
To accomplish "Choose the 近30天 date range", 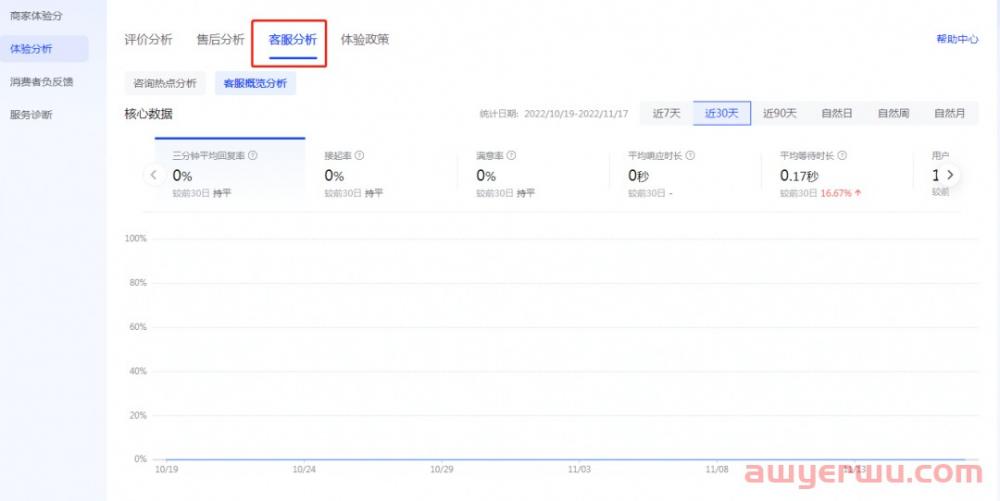I will (x=722, y=113).
